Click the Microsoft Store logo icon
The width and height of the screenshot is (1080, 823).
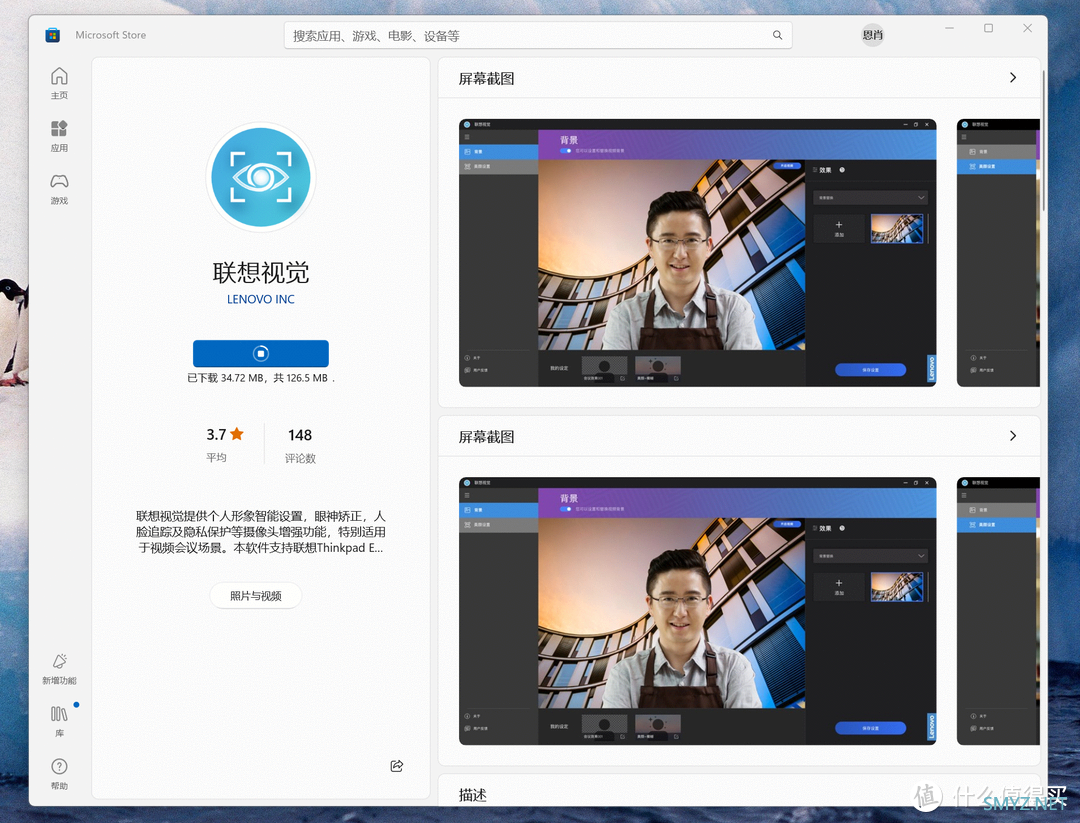52,35
